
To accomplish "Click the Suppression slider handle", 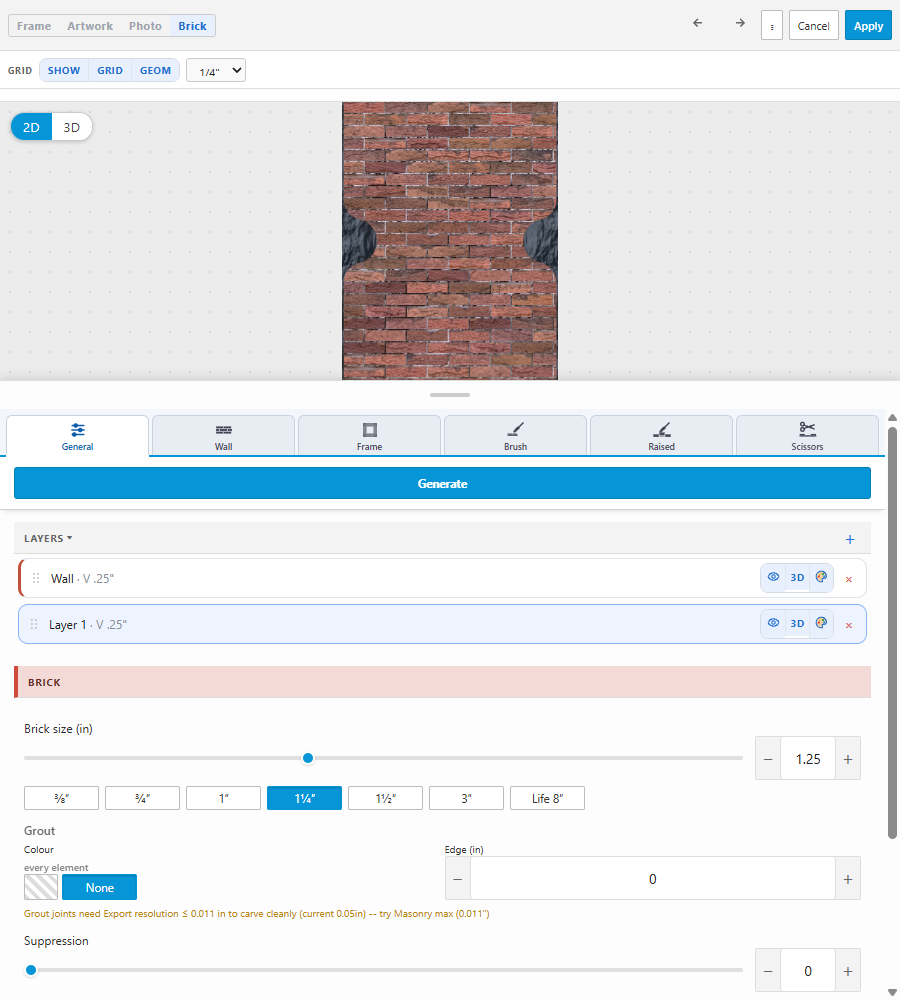I will [x=31, y=970].
